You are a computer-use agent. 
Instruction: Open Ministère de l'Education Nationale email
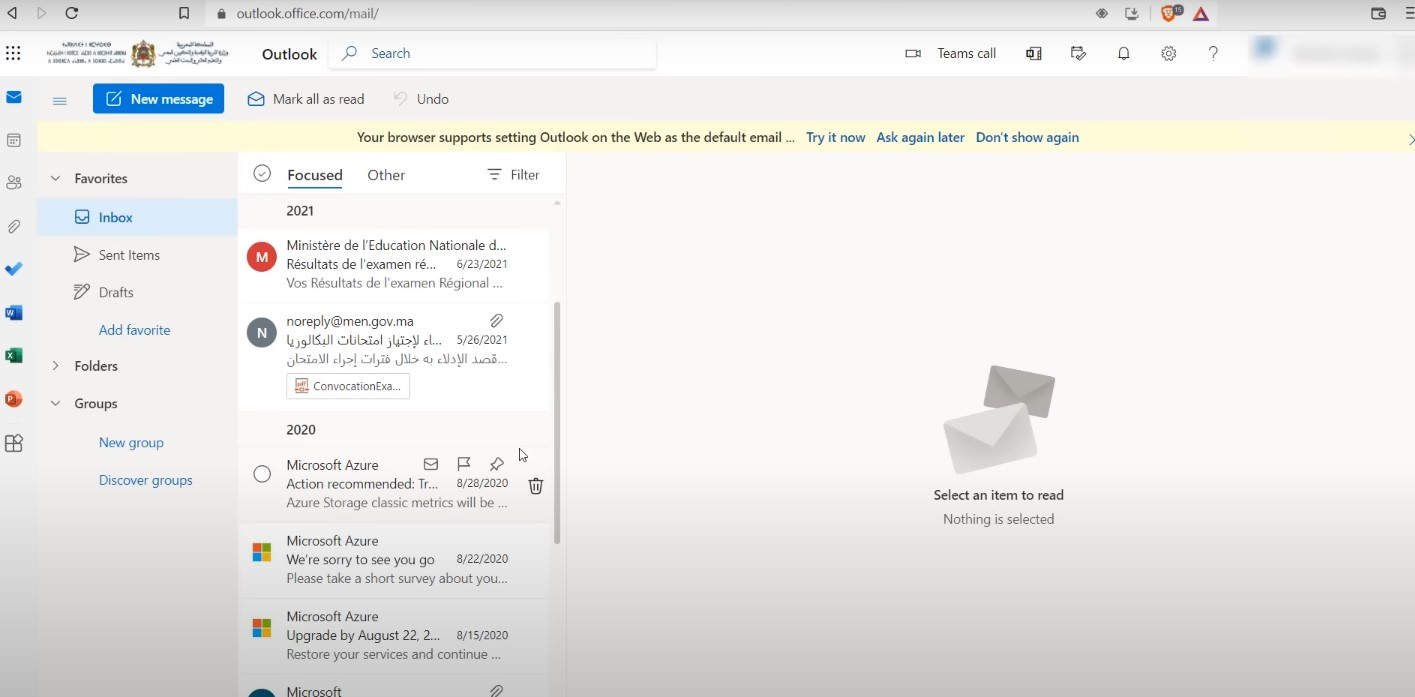(394, 264)
